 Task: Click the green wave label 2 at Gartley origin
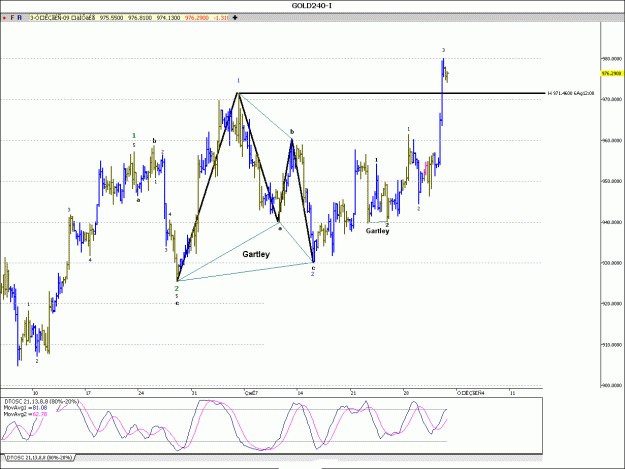177,288
